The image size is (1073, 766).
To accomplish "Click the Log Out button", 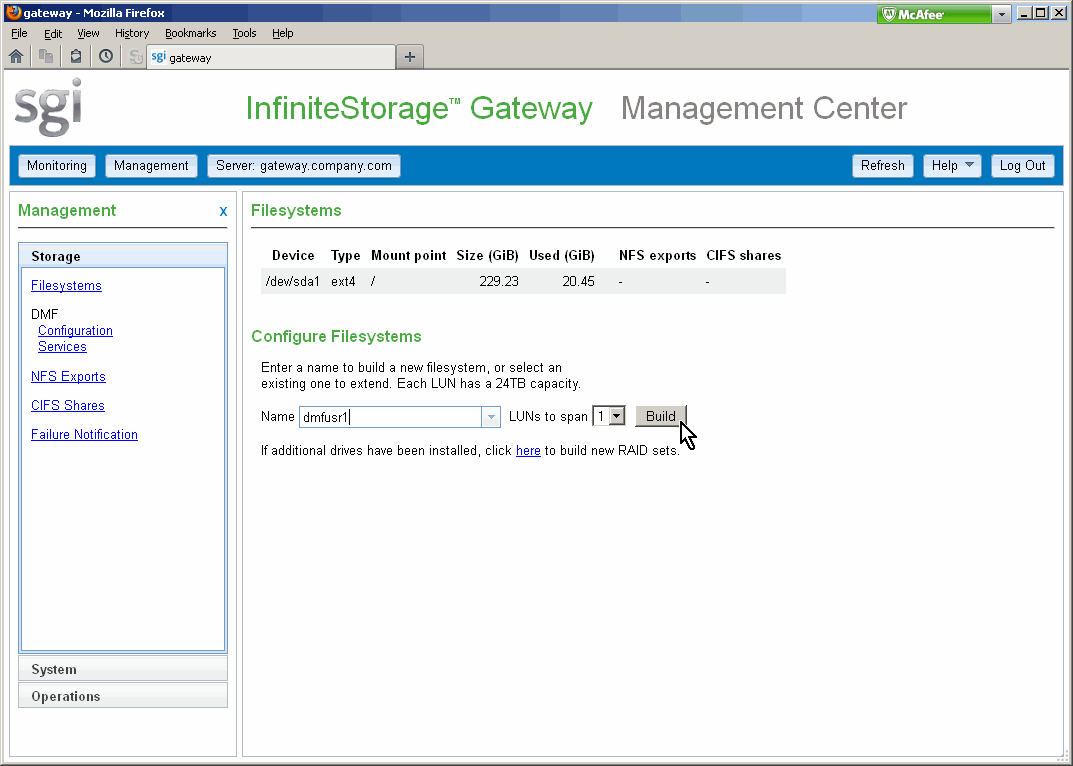I will [x=1022, y=166].
